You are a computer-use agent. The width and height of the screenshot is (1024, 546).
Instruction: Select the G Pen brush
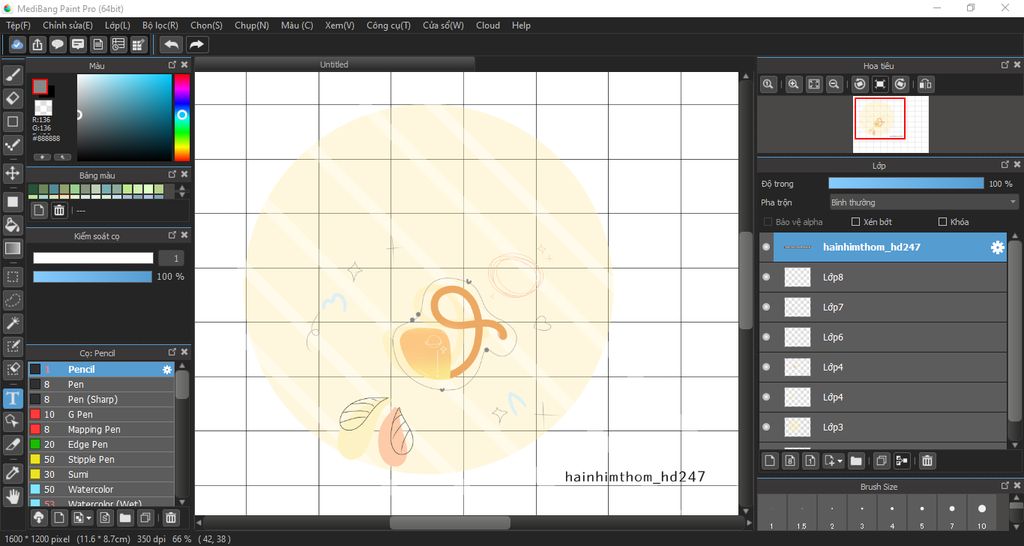tap(101, 414)
